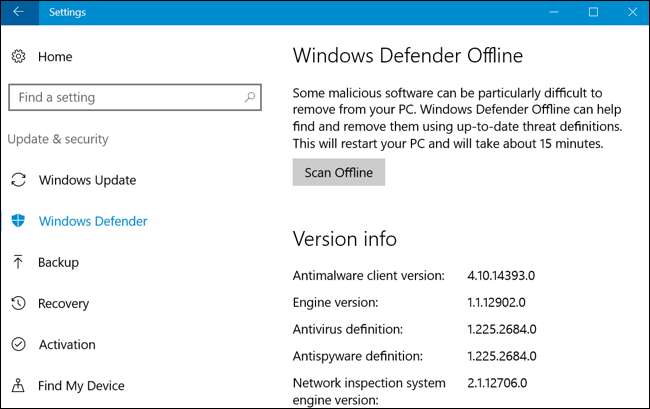Click the Windows Update sync arrows icon
This screenshot has height=409, width=650.
(18, 180)
